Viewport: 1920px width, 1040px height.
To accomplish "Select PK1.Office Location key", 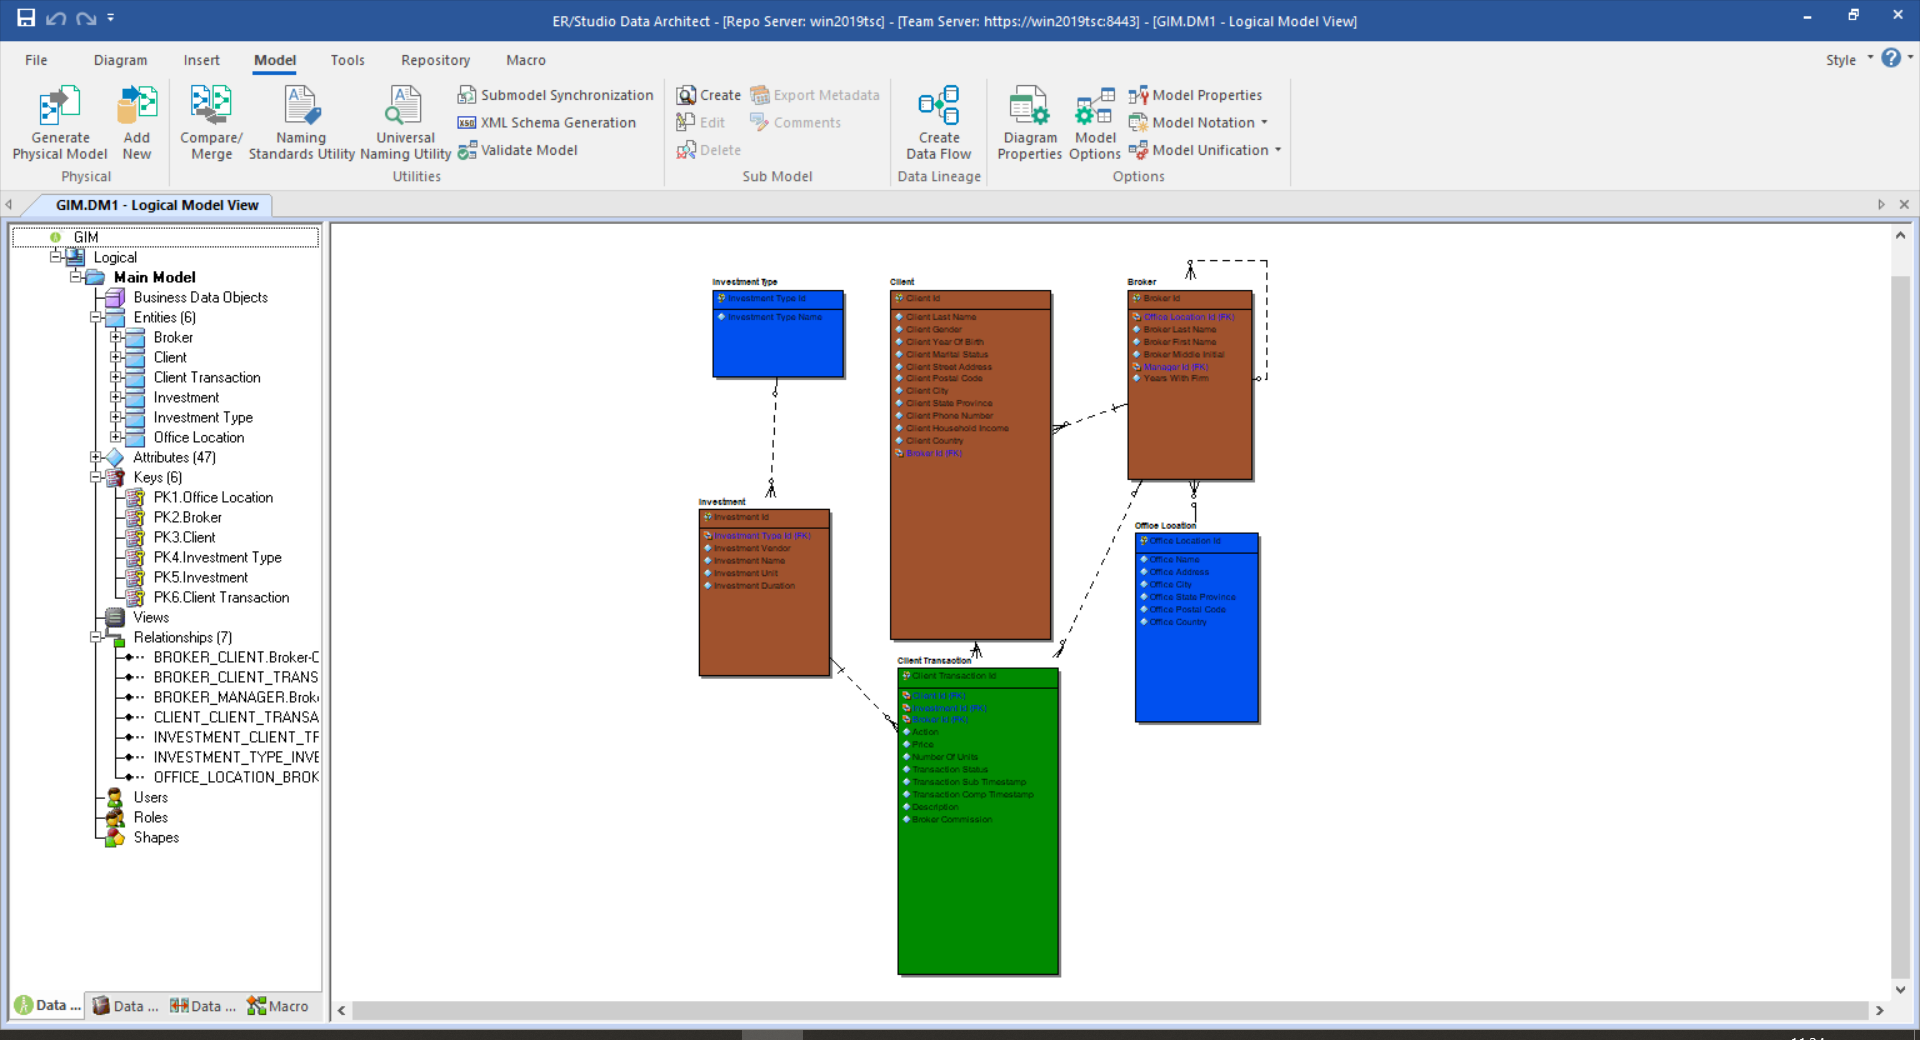I will click(x=213, y=497).
